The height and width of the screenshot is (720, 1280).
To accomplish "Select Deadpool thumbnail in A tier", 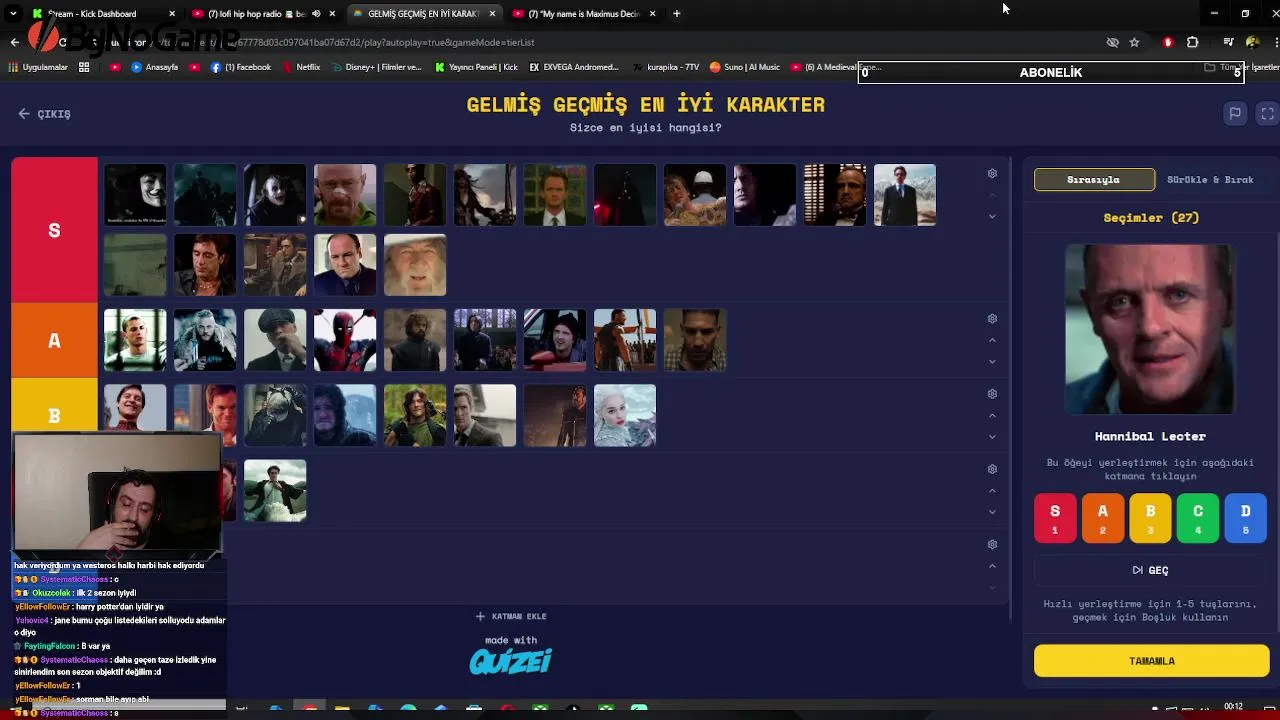I will [x=345, y=340].
